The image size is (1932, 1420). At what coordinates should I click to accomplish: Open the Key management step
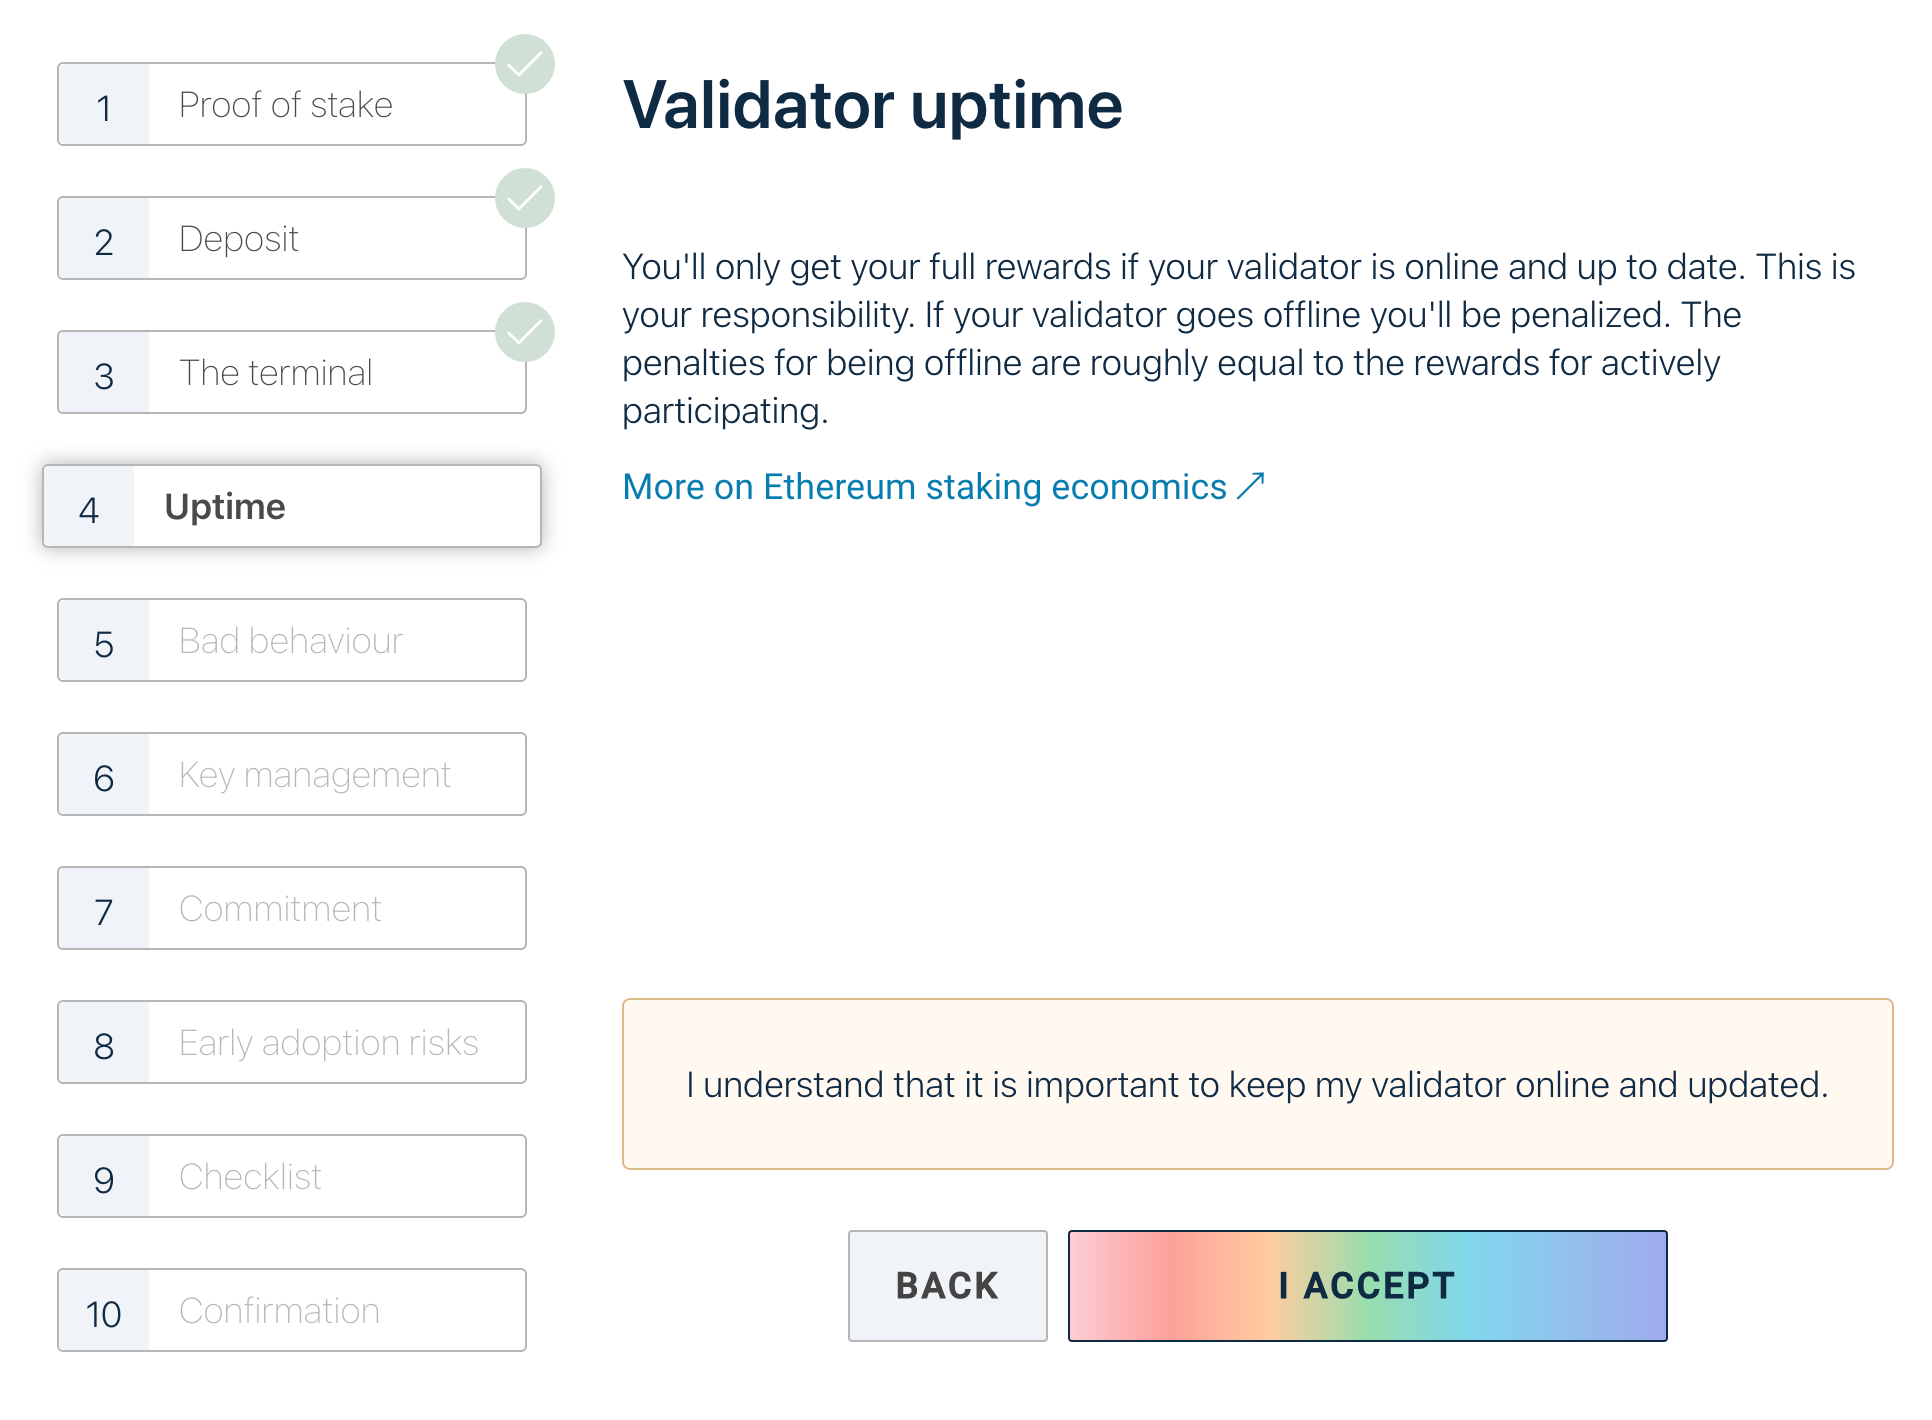[x=292, y=775]
